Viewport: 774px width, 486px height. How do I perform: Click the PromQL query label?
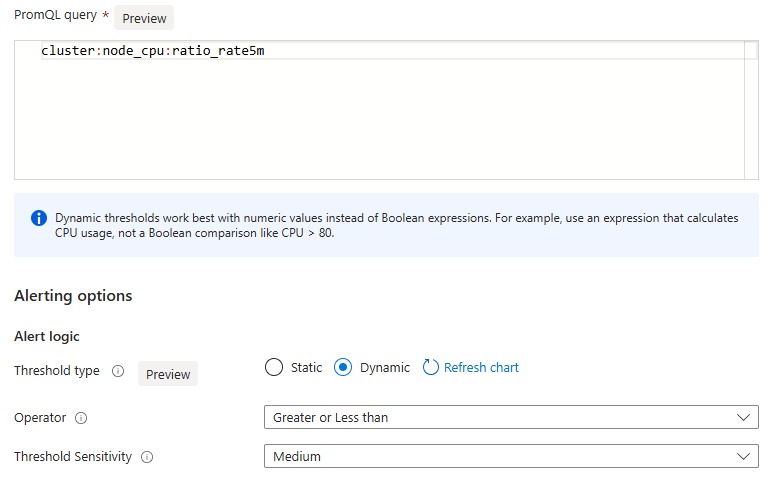(55, 15)
